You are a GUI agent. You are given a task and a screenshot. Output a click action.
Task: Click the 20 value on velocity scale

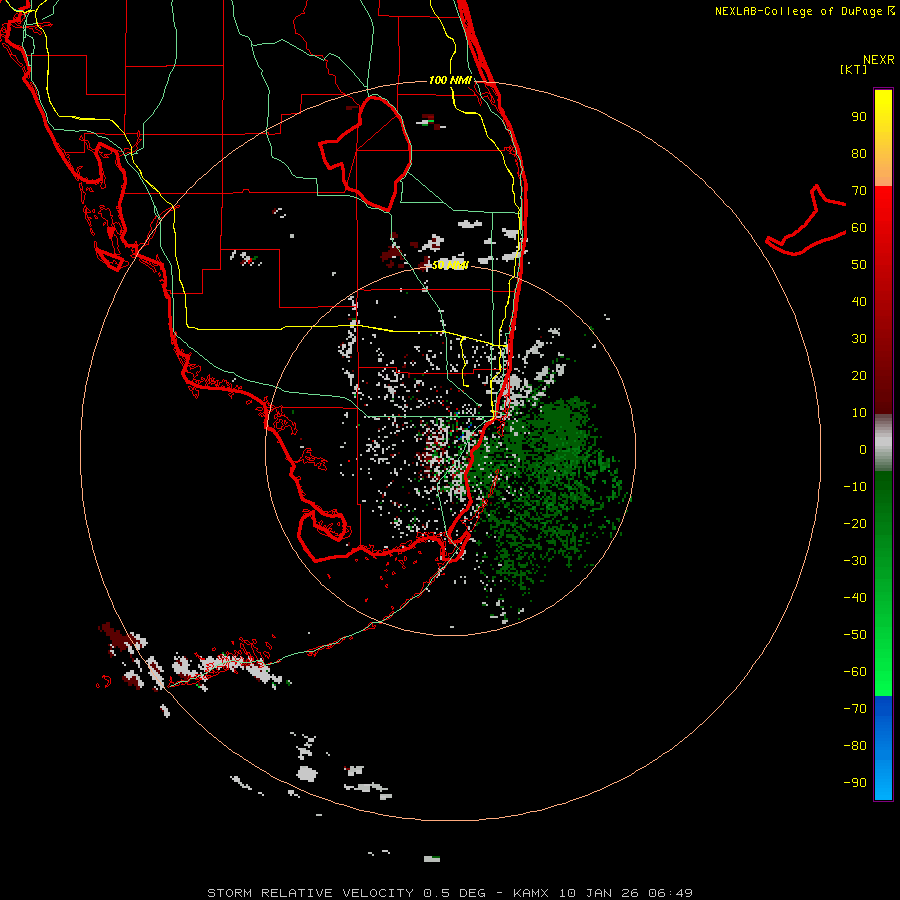click(x=859, y=375)
